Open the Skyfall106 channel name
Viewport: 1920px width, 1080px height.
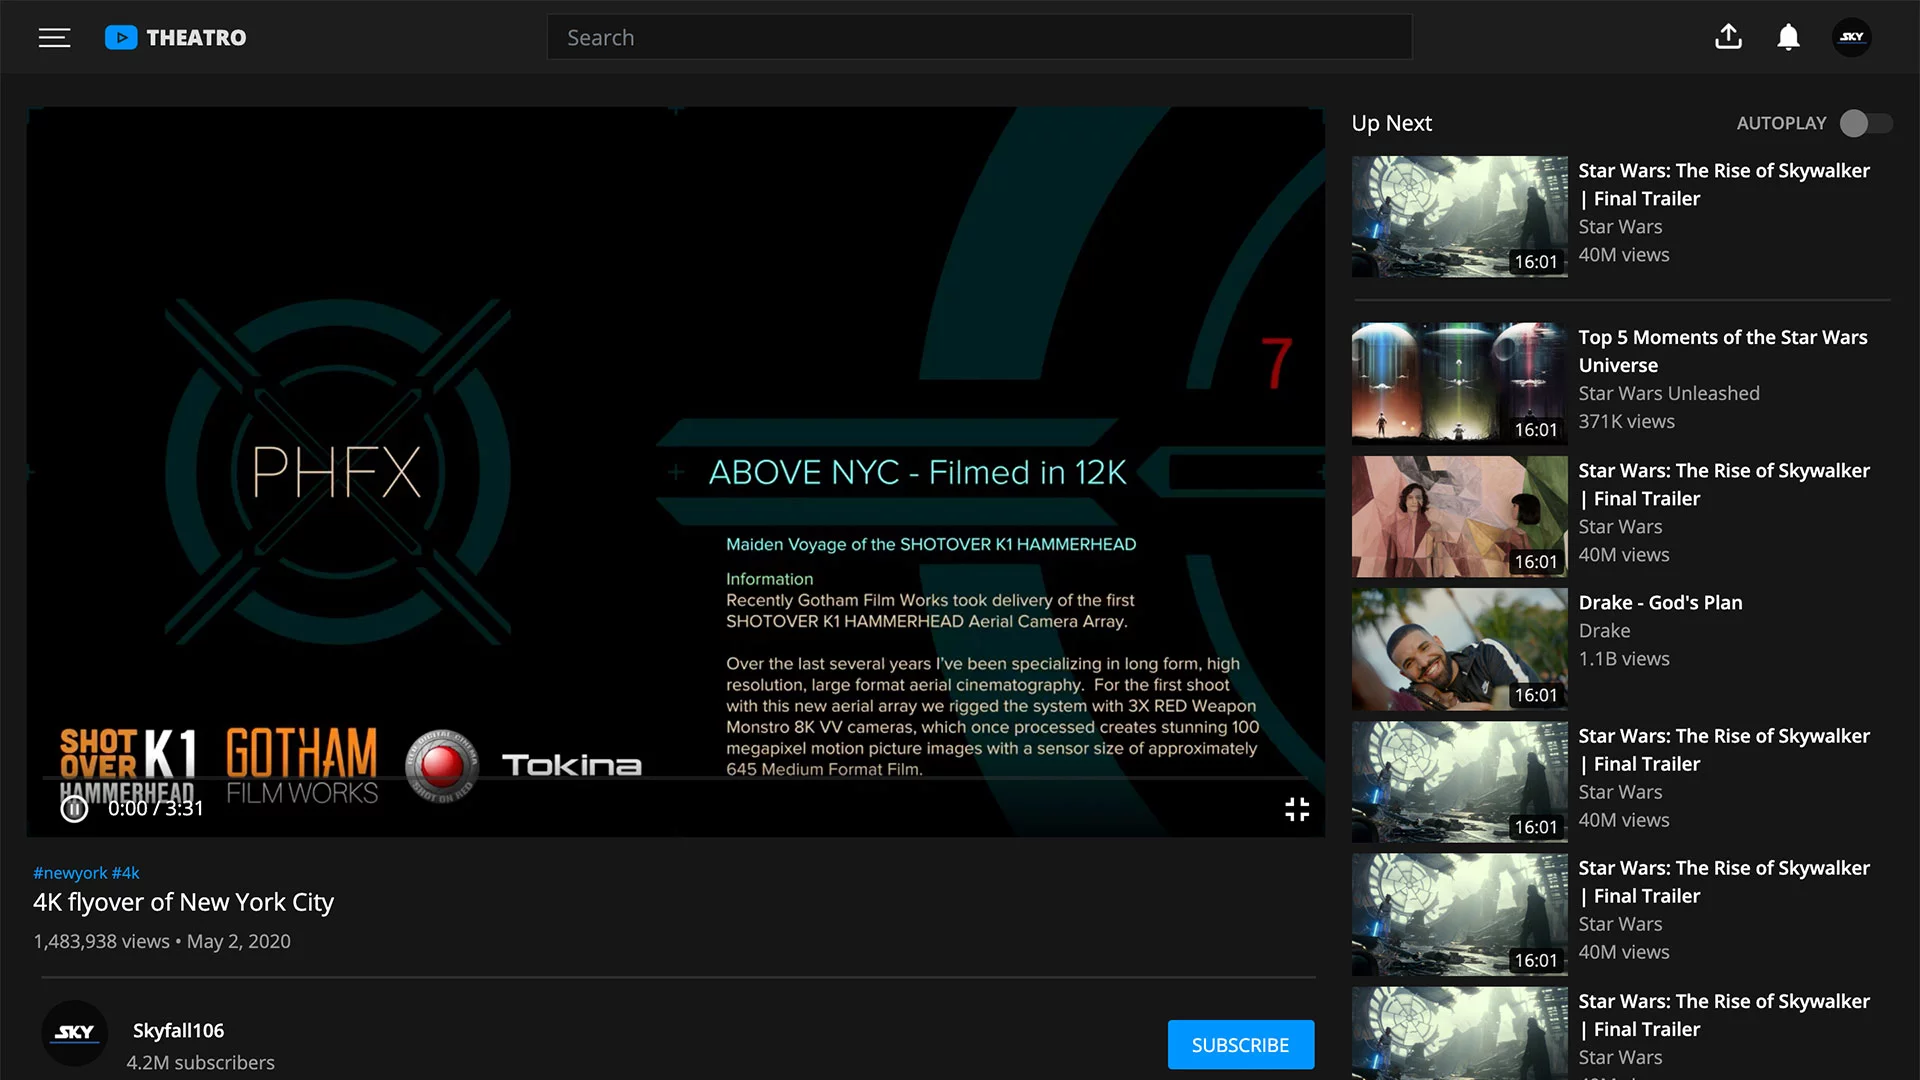(x=178, y=1030)
